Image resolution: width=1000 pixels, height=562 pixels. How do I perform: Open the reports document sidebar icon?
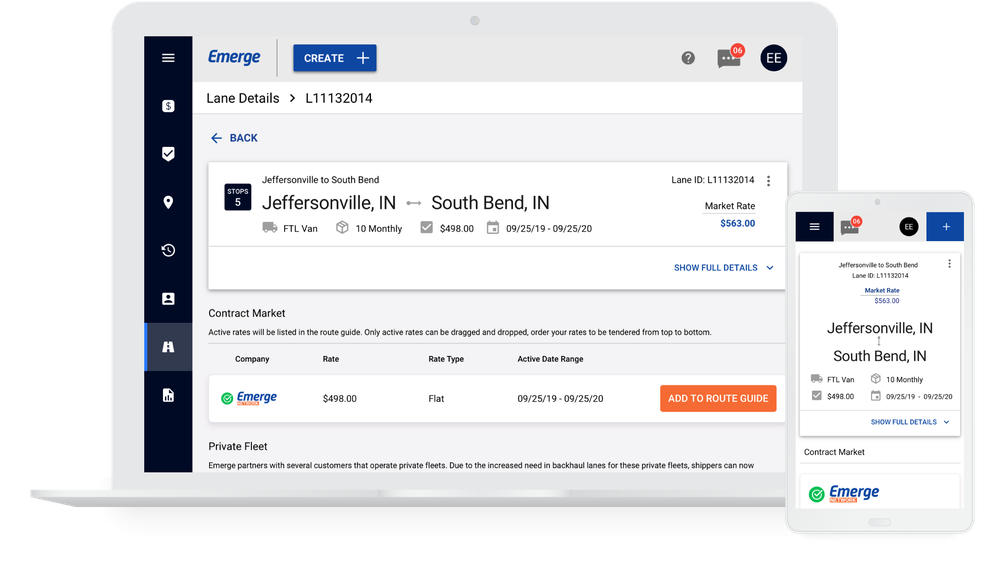click(168, 395)
